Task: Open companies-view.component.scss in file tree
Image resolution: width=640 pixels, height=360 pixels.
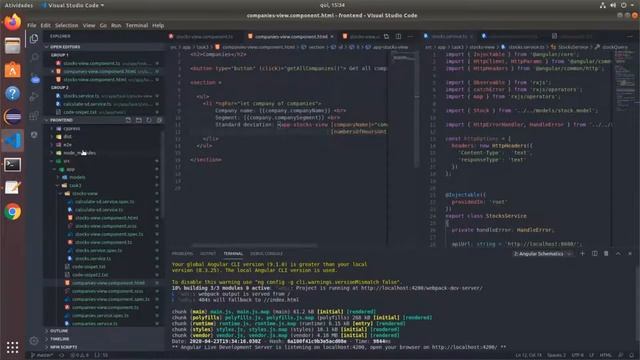Action: pos(108,291)
